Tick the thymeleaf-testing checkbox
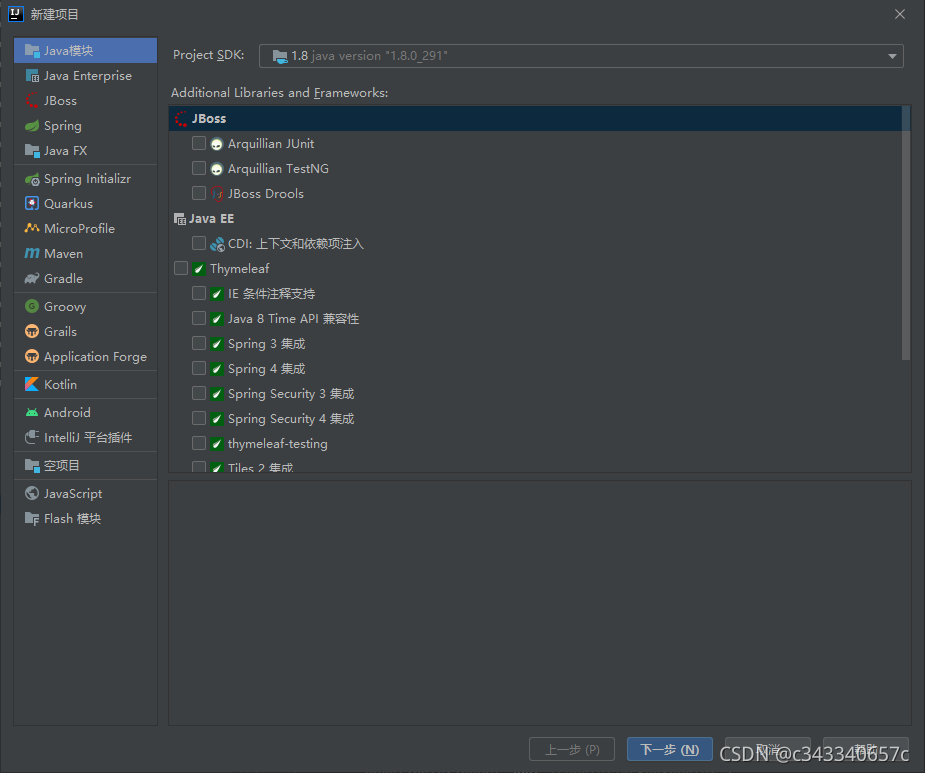925x773 pixels. [x=199, y=443]
